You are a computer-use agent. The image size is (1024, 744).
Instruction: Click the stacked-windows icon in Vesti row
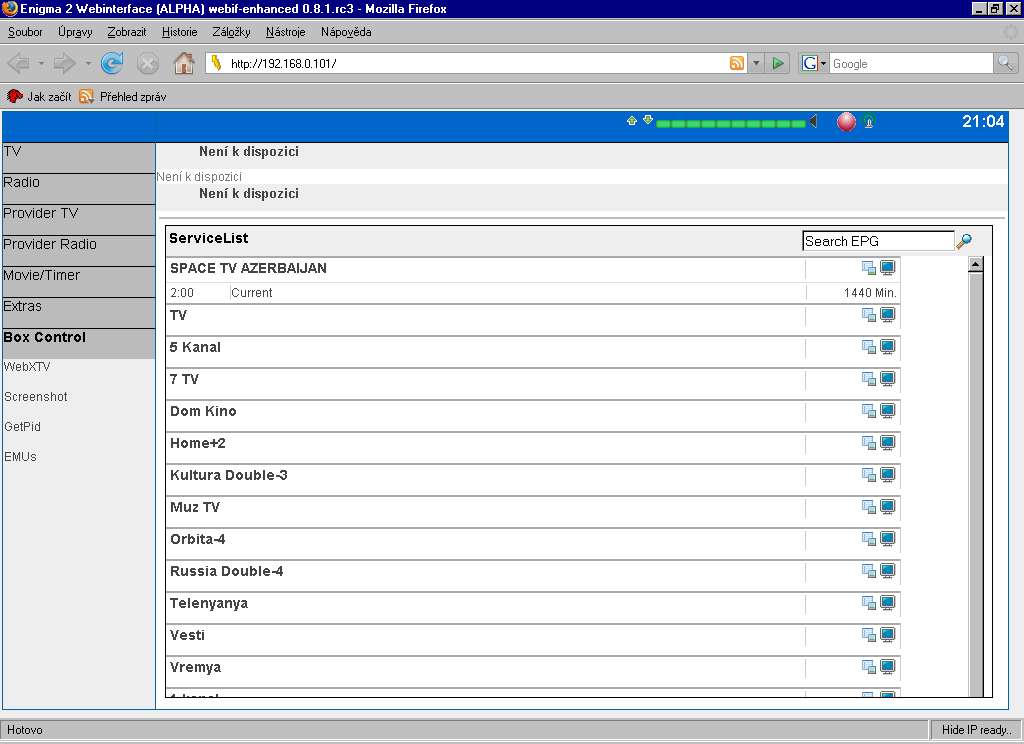[869, 635]
